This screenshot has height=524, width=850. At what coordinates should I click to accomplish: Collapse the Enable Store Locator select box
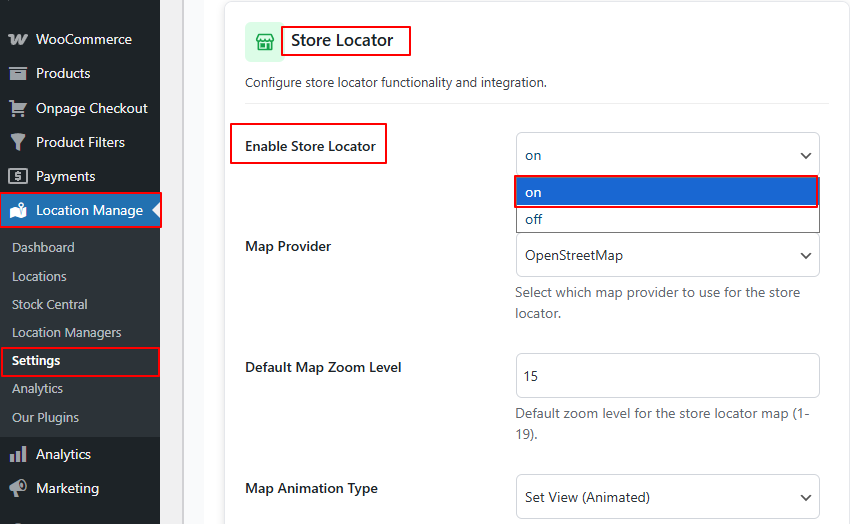tap(666, 155)
